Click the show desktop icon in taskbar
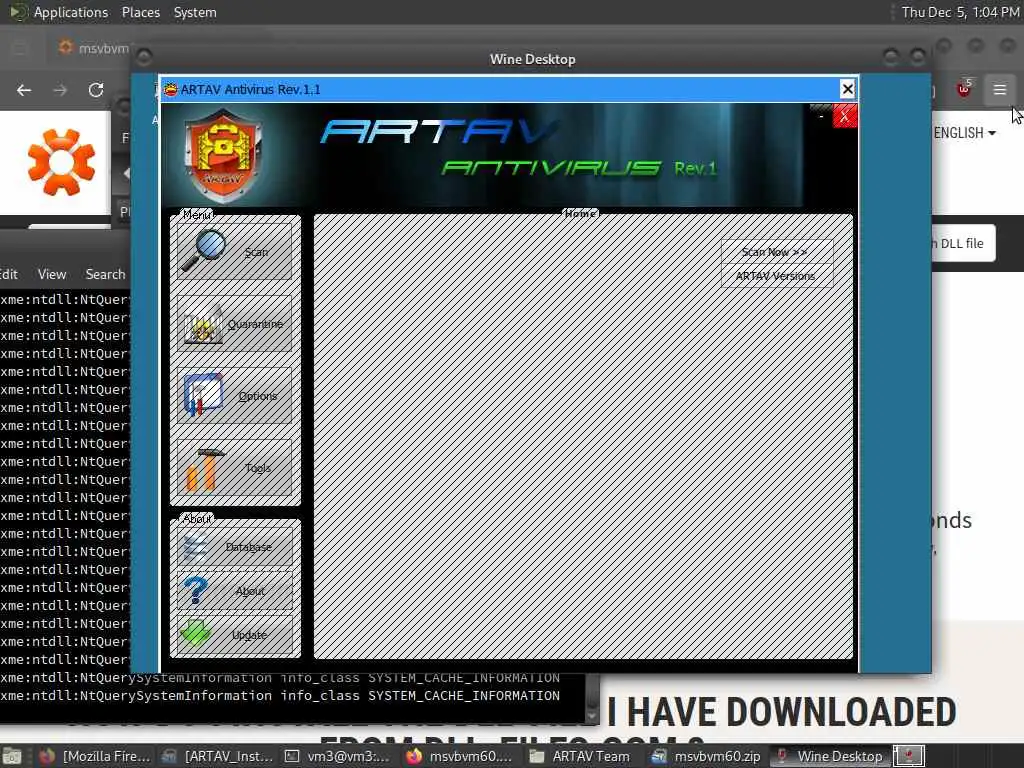1024x768 pixels. click(12, 757)
